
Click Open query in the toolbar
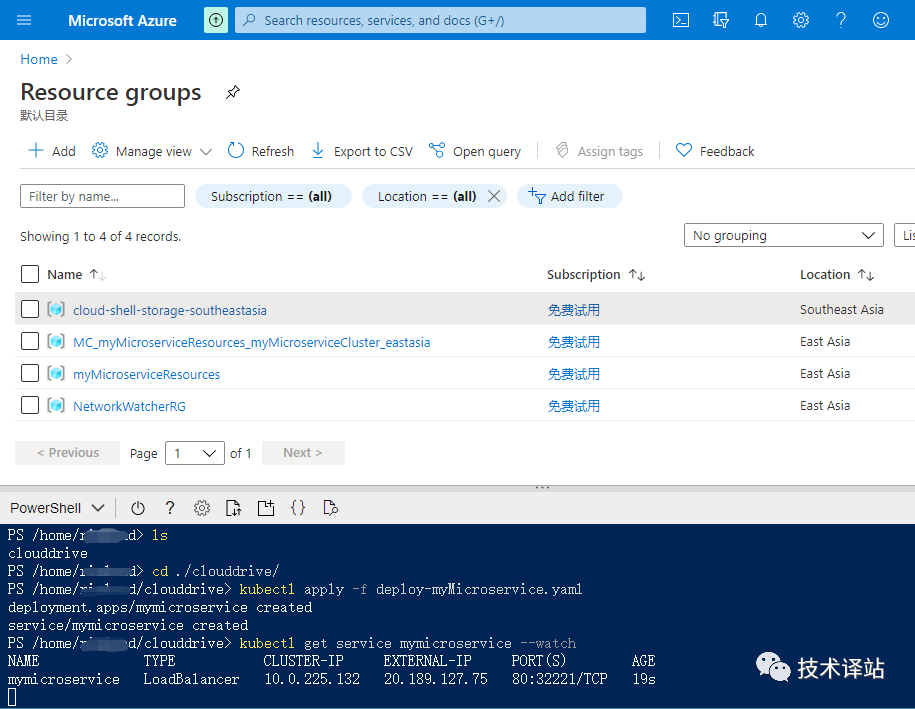474,151
